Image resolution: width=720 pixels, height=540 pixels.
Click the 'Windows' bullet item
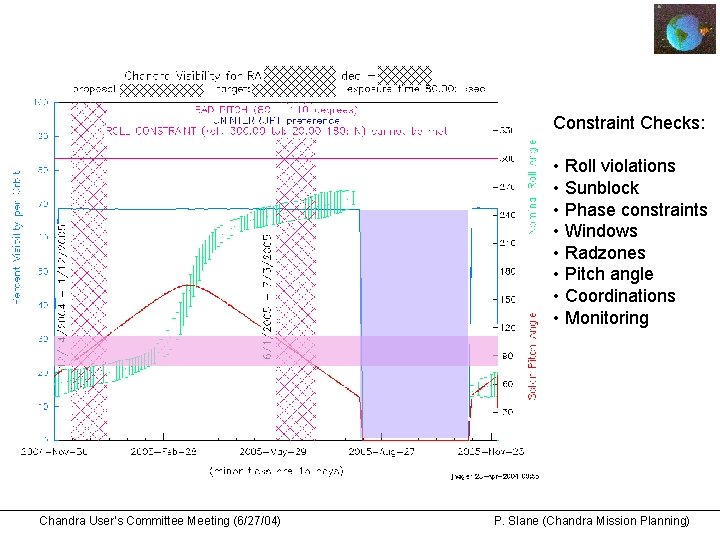[601, 231]
